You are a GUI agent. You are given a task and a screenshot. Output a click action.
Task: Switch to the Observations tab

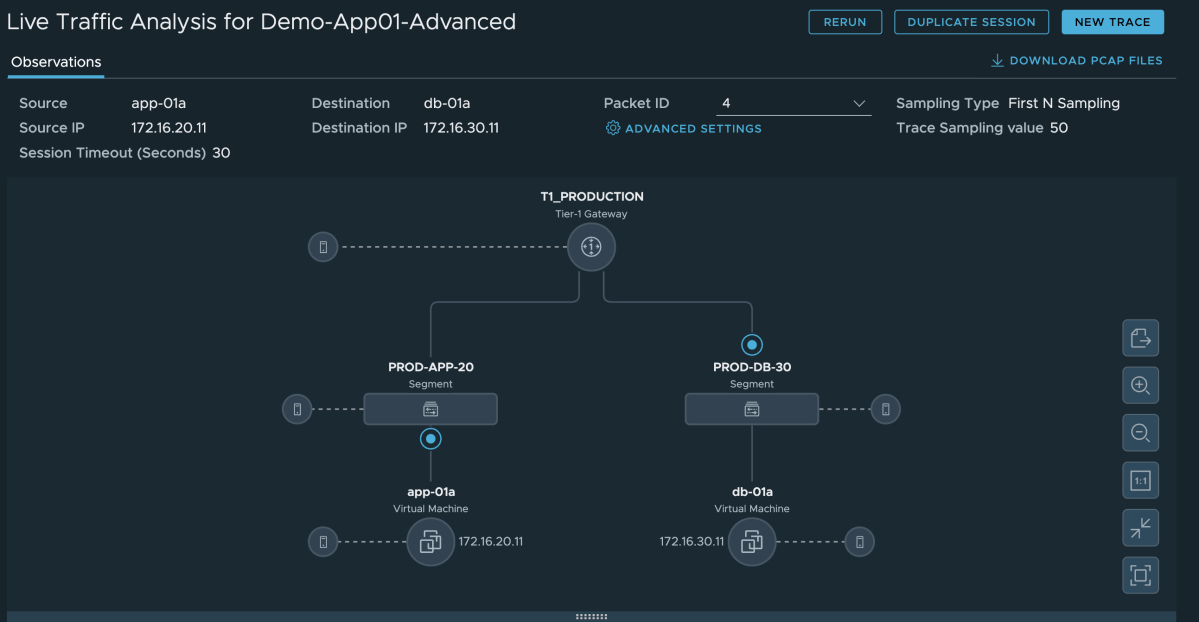pos(55,62)
